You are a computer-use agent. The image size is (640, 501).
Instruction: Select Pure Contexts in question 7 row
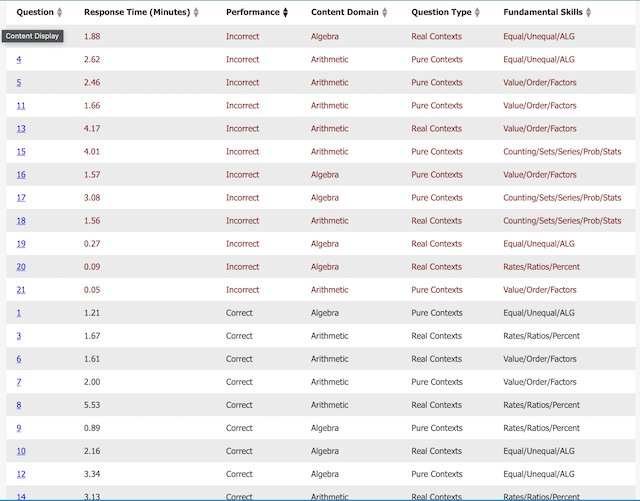click(x=437, y=382)
